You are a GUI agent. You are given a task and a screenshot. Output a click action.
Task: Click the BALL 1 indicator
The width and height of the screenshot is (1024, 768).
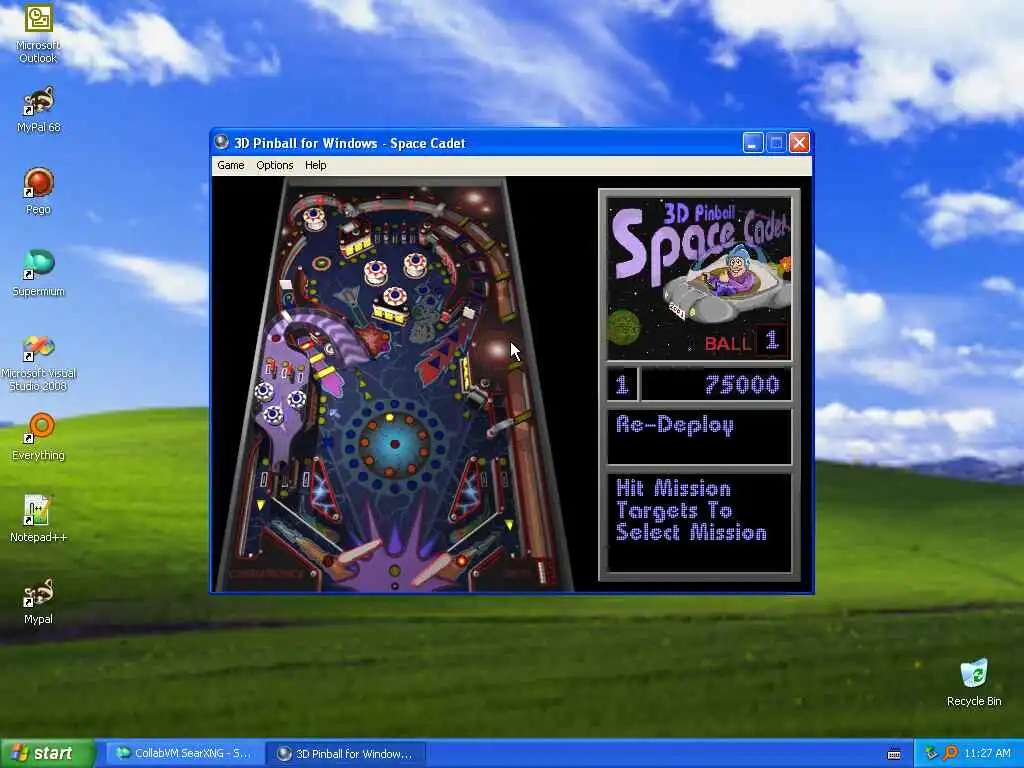(746, 341)
